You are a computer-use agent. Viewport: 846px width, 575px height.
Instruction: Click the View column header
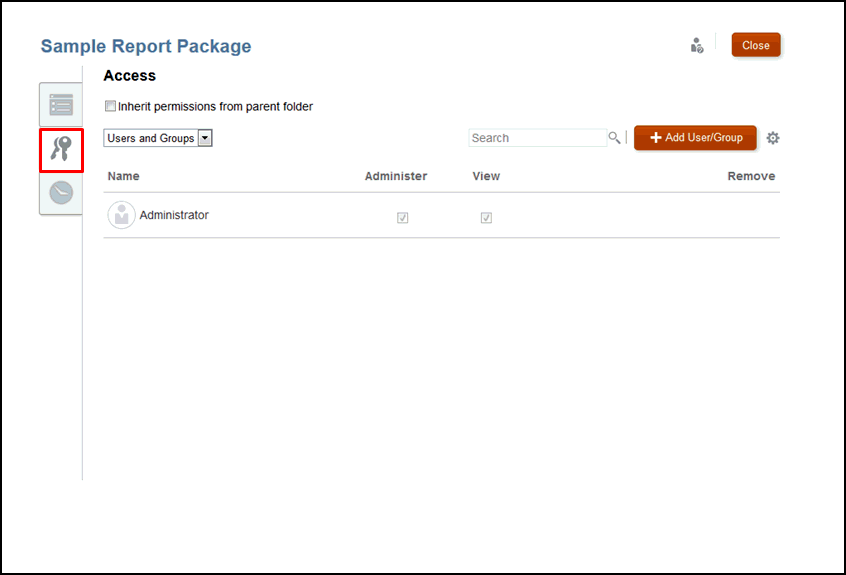click(x=486, y=176)
